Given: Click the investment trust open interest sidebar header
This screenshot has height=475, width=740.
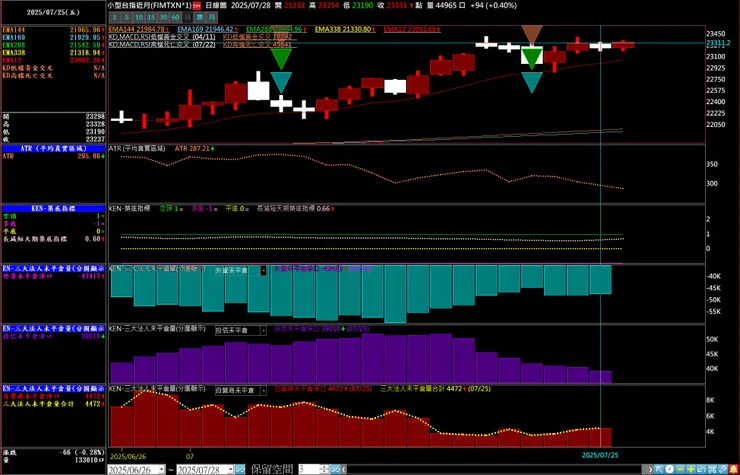Looking at the screenshot, I should click(x=53, y=328).
